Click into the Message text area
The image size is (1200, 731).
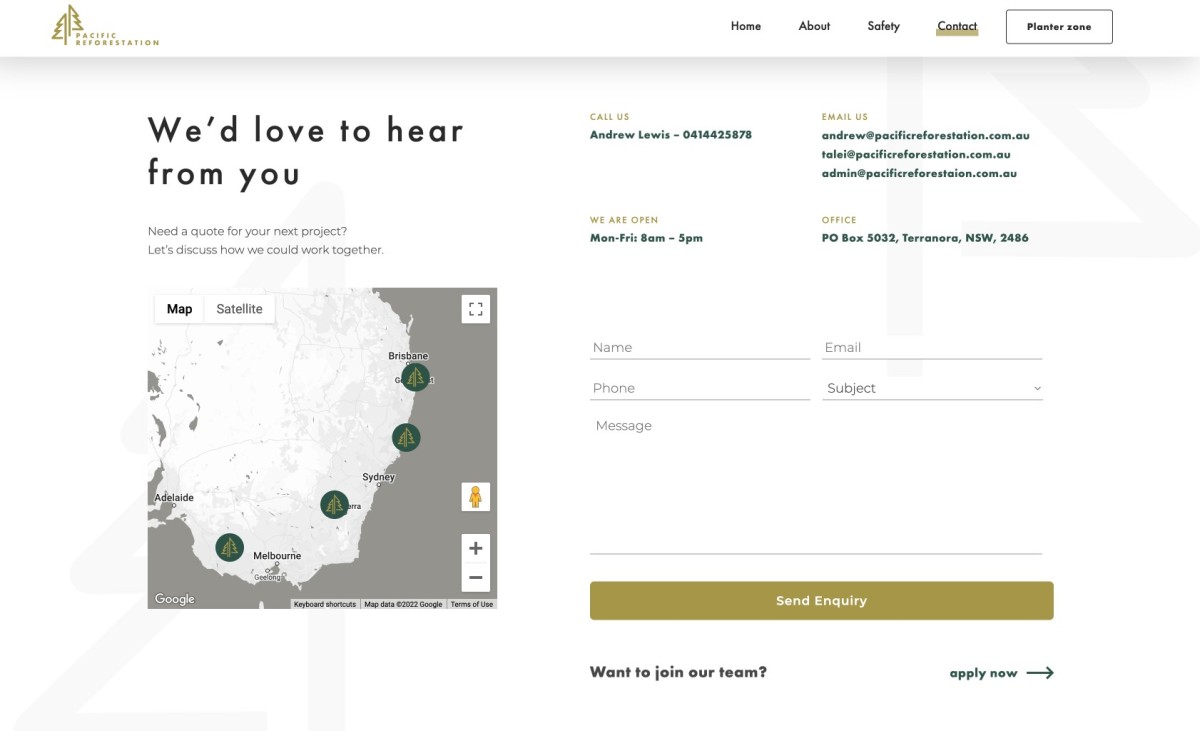tap(816, 482)
